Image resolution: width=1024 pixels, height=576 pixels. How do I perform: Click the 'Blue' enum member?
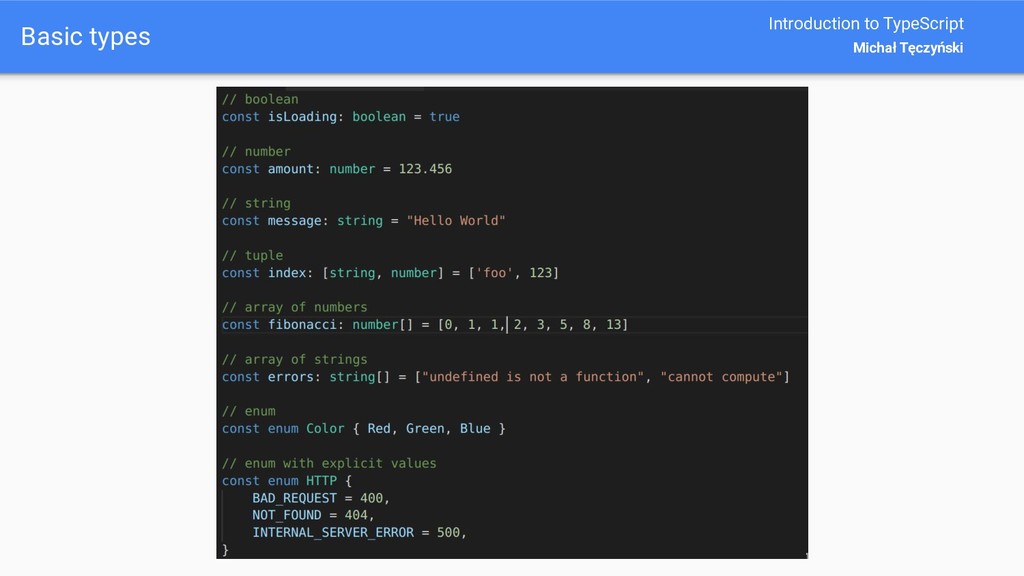coord(475,429)
